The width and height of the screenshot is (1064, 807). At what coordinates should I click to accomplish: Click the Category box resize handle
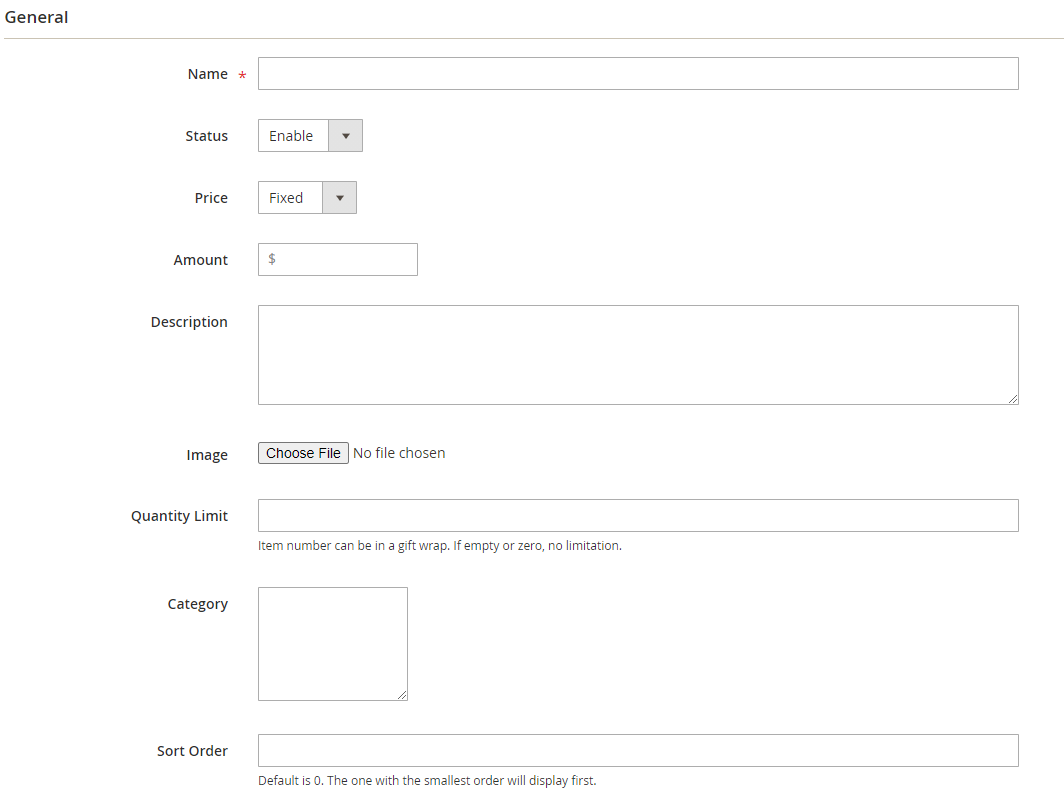tap(402, 695)
